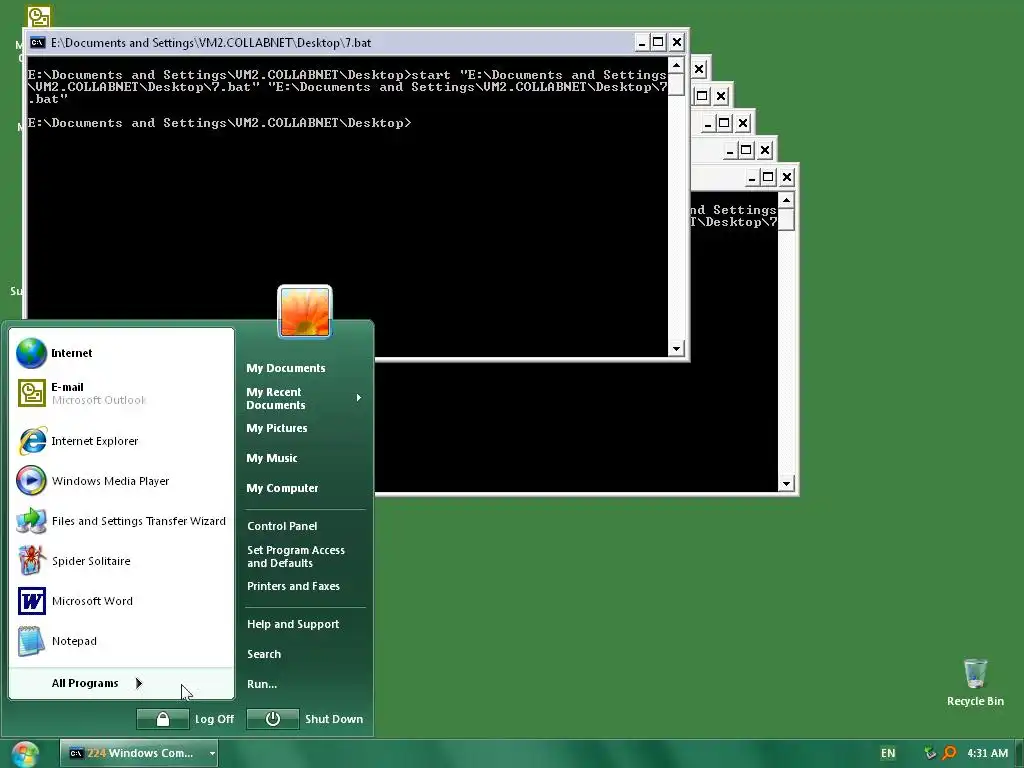Click the Shut Down power icon button
The image size is (1024, 768).
click(x=272, y=719)
